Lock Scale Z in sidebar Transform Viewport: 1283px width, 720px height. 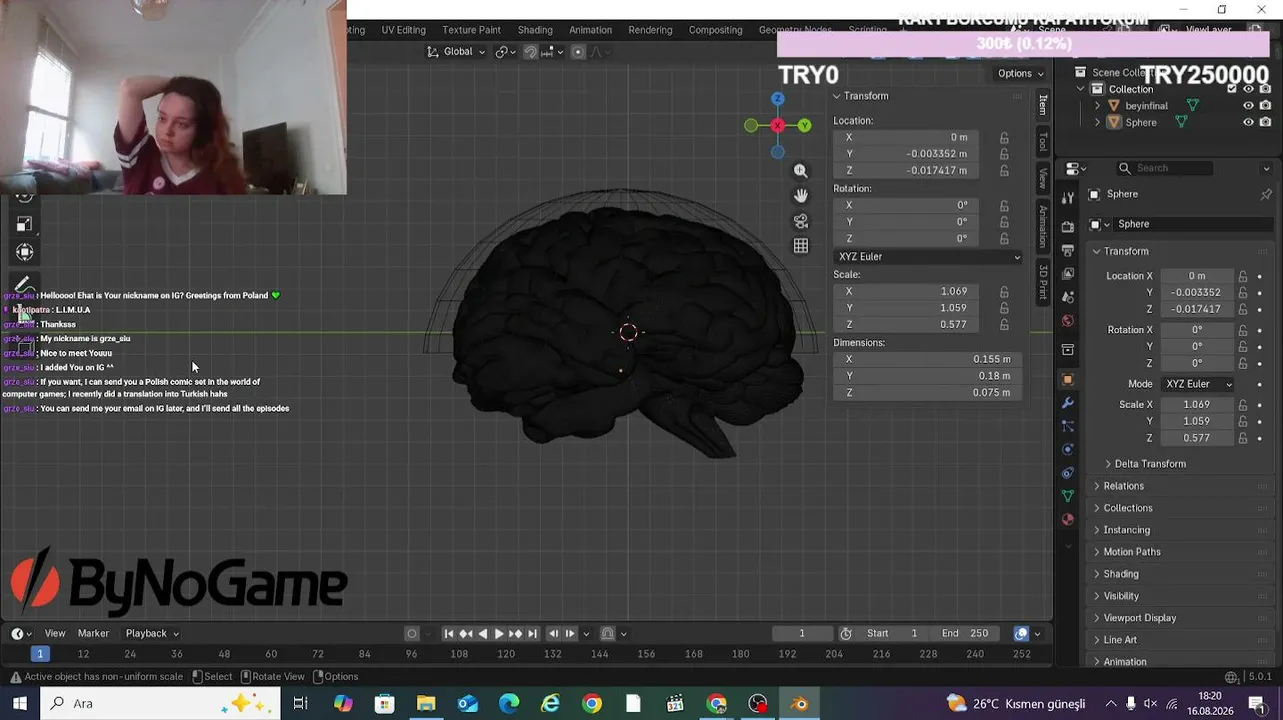click(1004, 325)
